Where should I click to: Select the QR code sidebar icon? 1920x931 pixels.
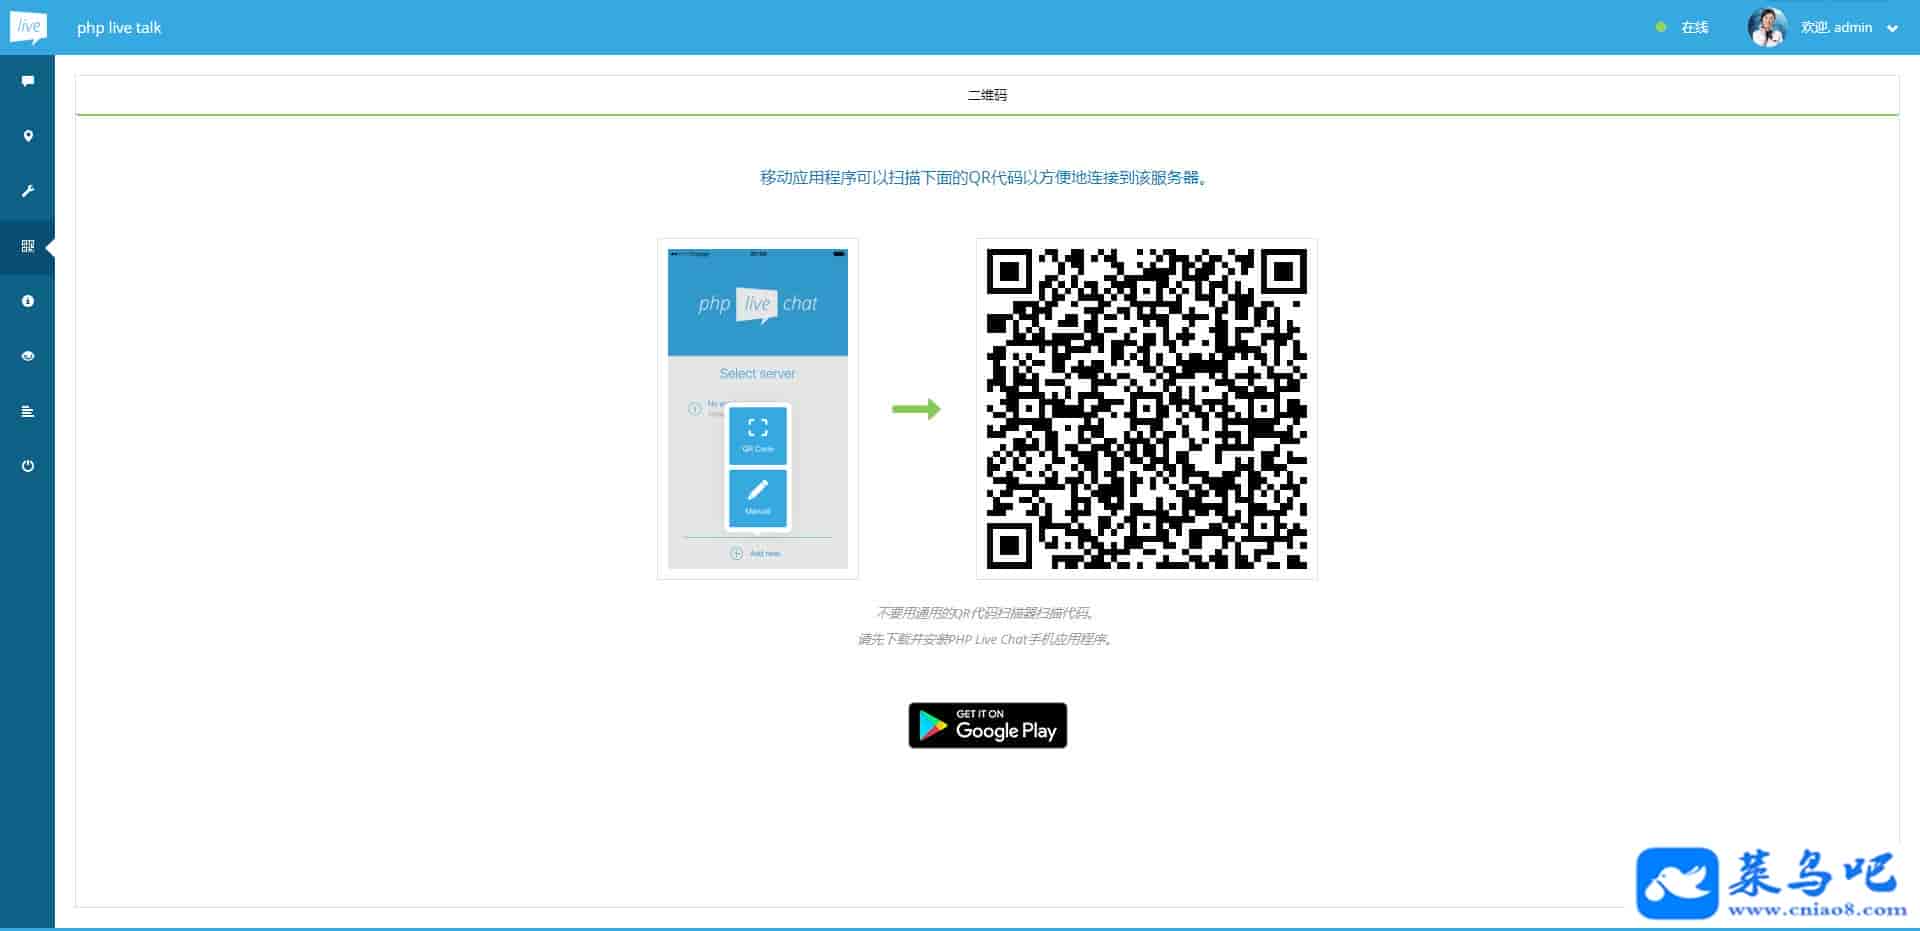pyautogui.click(x=28, y=246)
